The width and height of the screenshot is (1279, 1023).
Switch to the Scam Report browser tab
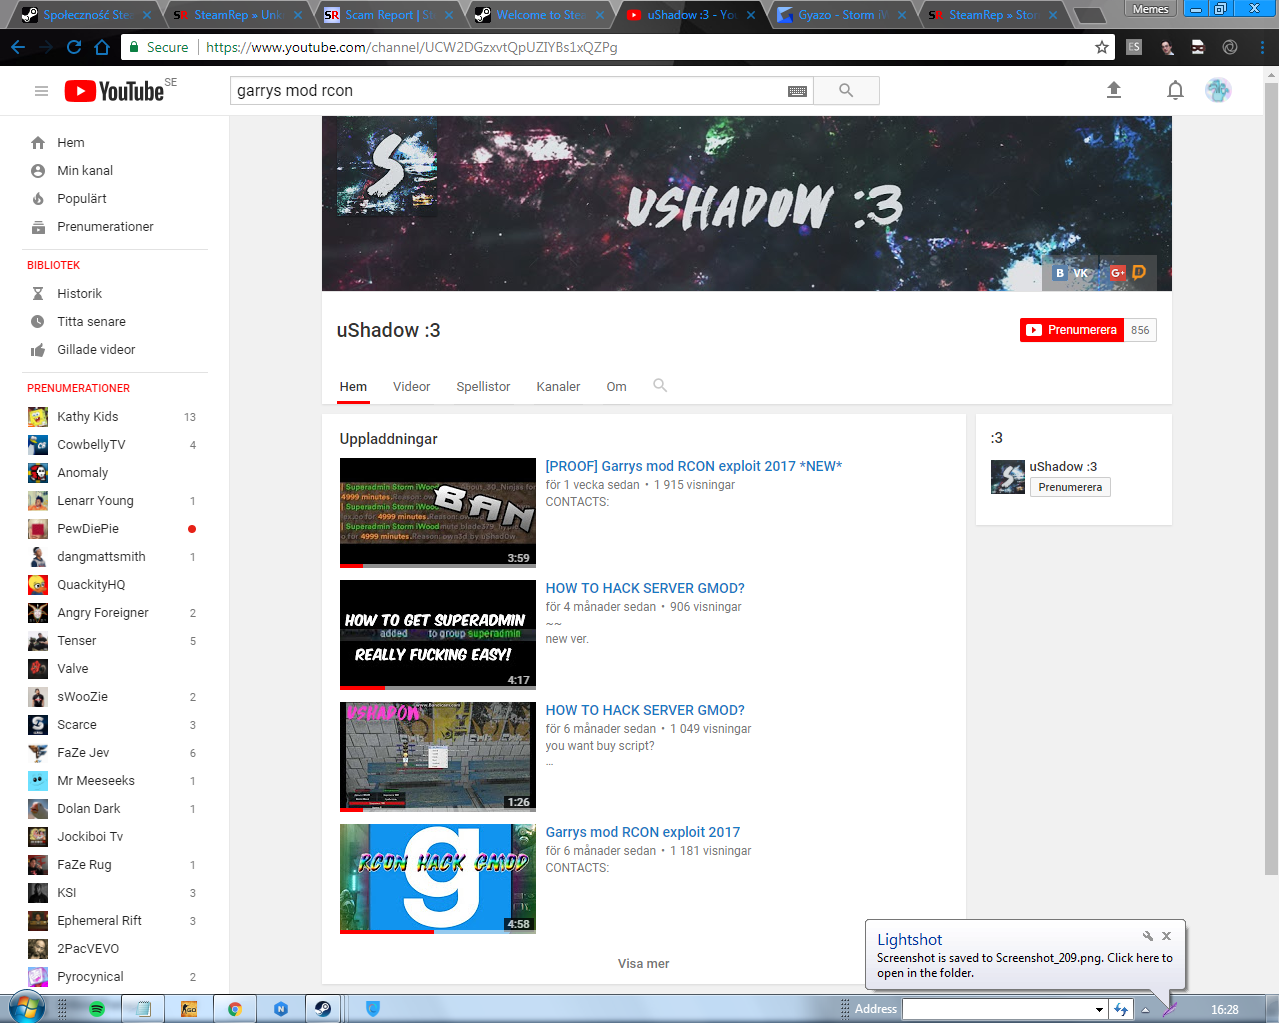coord(388,15)
